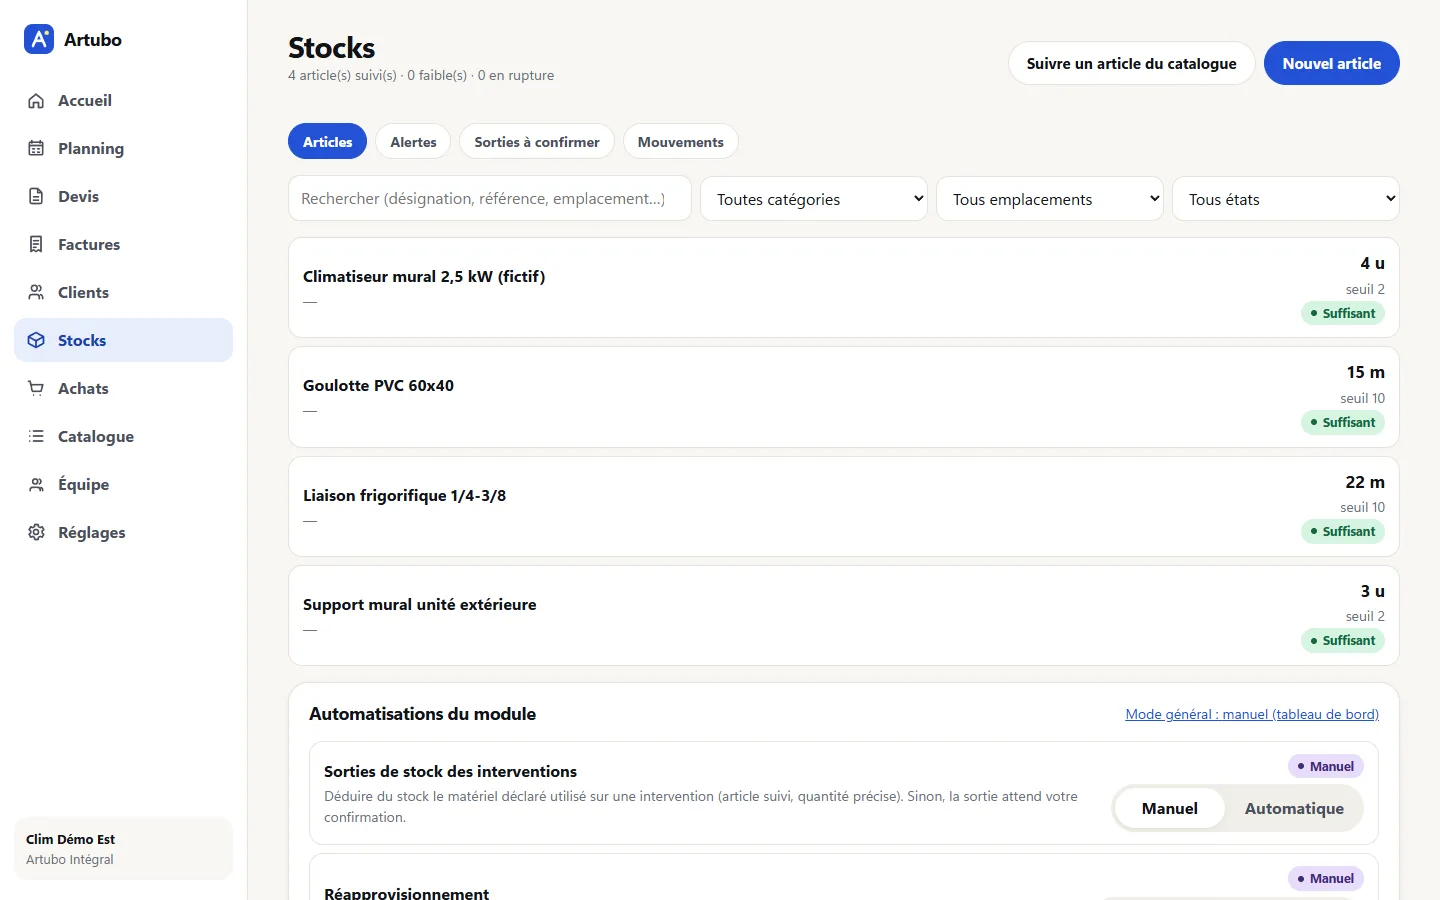Open the Tous emplacements dropdown
1440x900 pixels.
tap(1050, 199)
